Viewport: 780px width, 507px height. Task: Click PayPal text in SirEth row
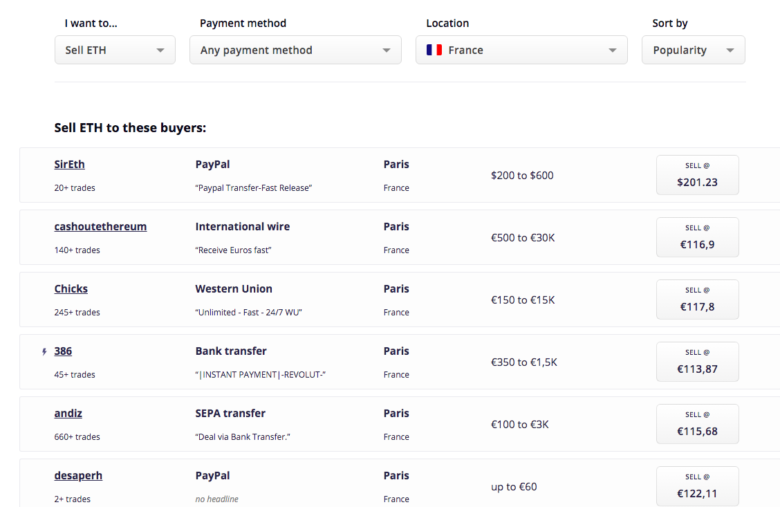point(212,164)
